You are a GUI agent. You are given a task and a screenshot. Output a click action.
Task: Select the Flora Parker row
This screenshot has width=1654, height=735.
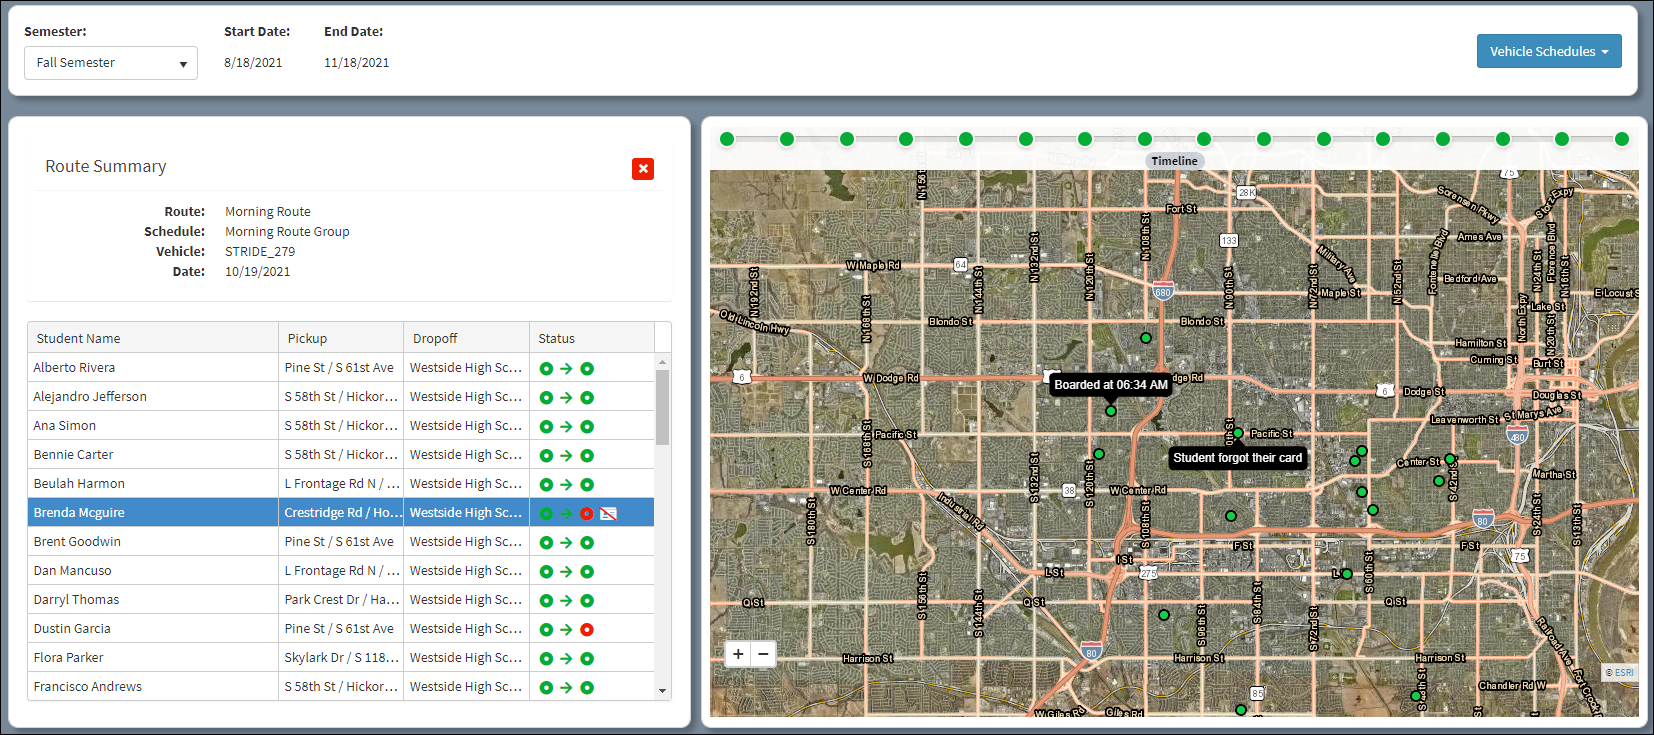(x=341, y=658)
